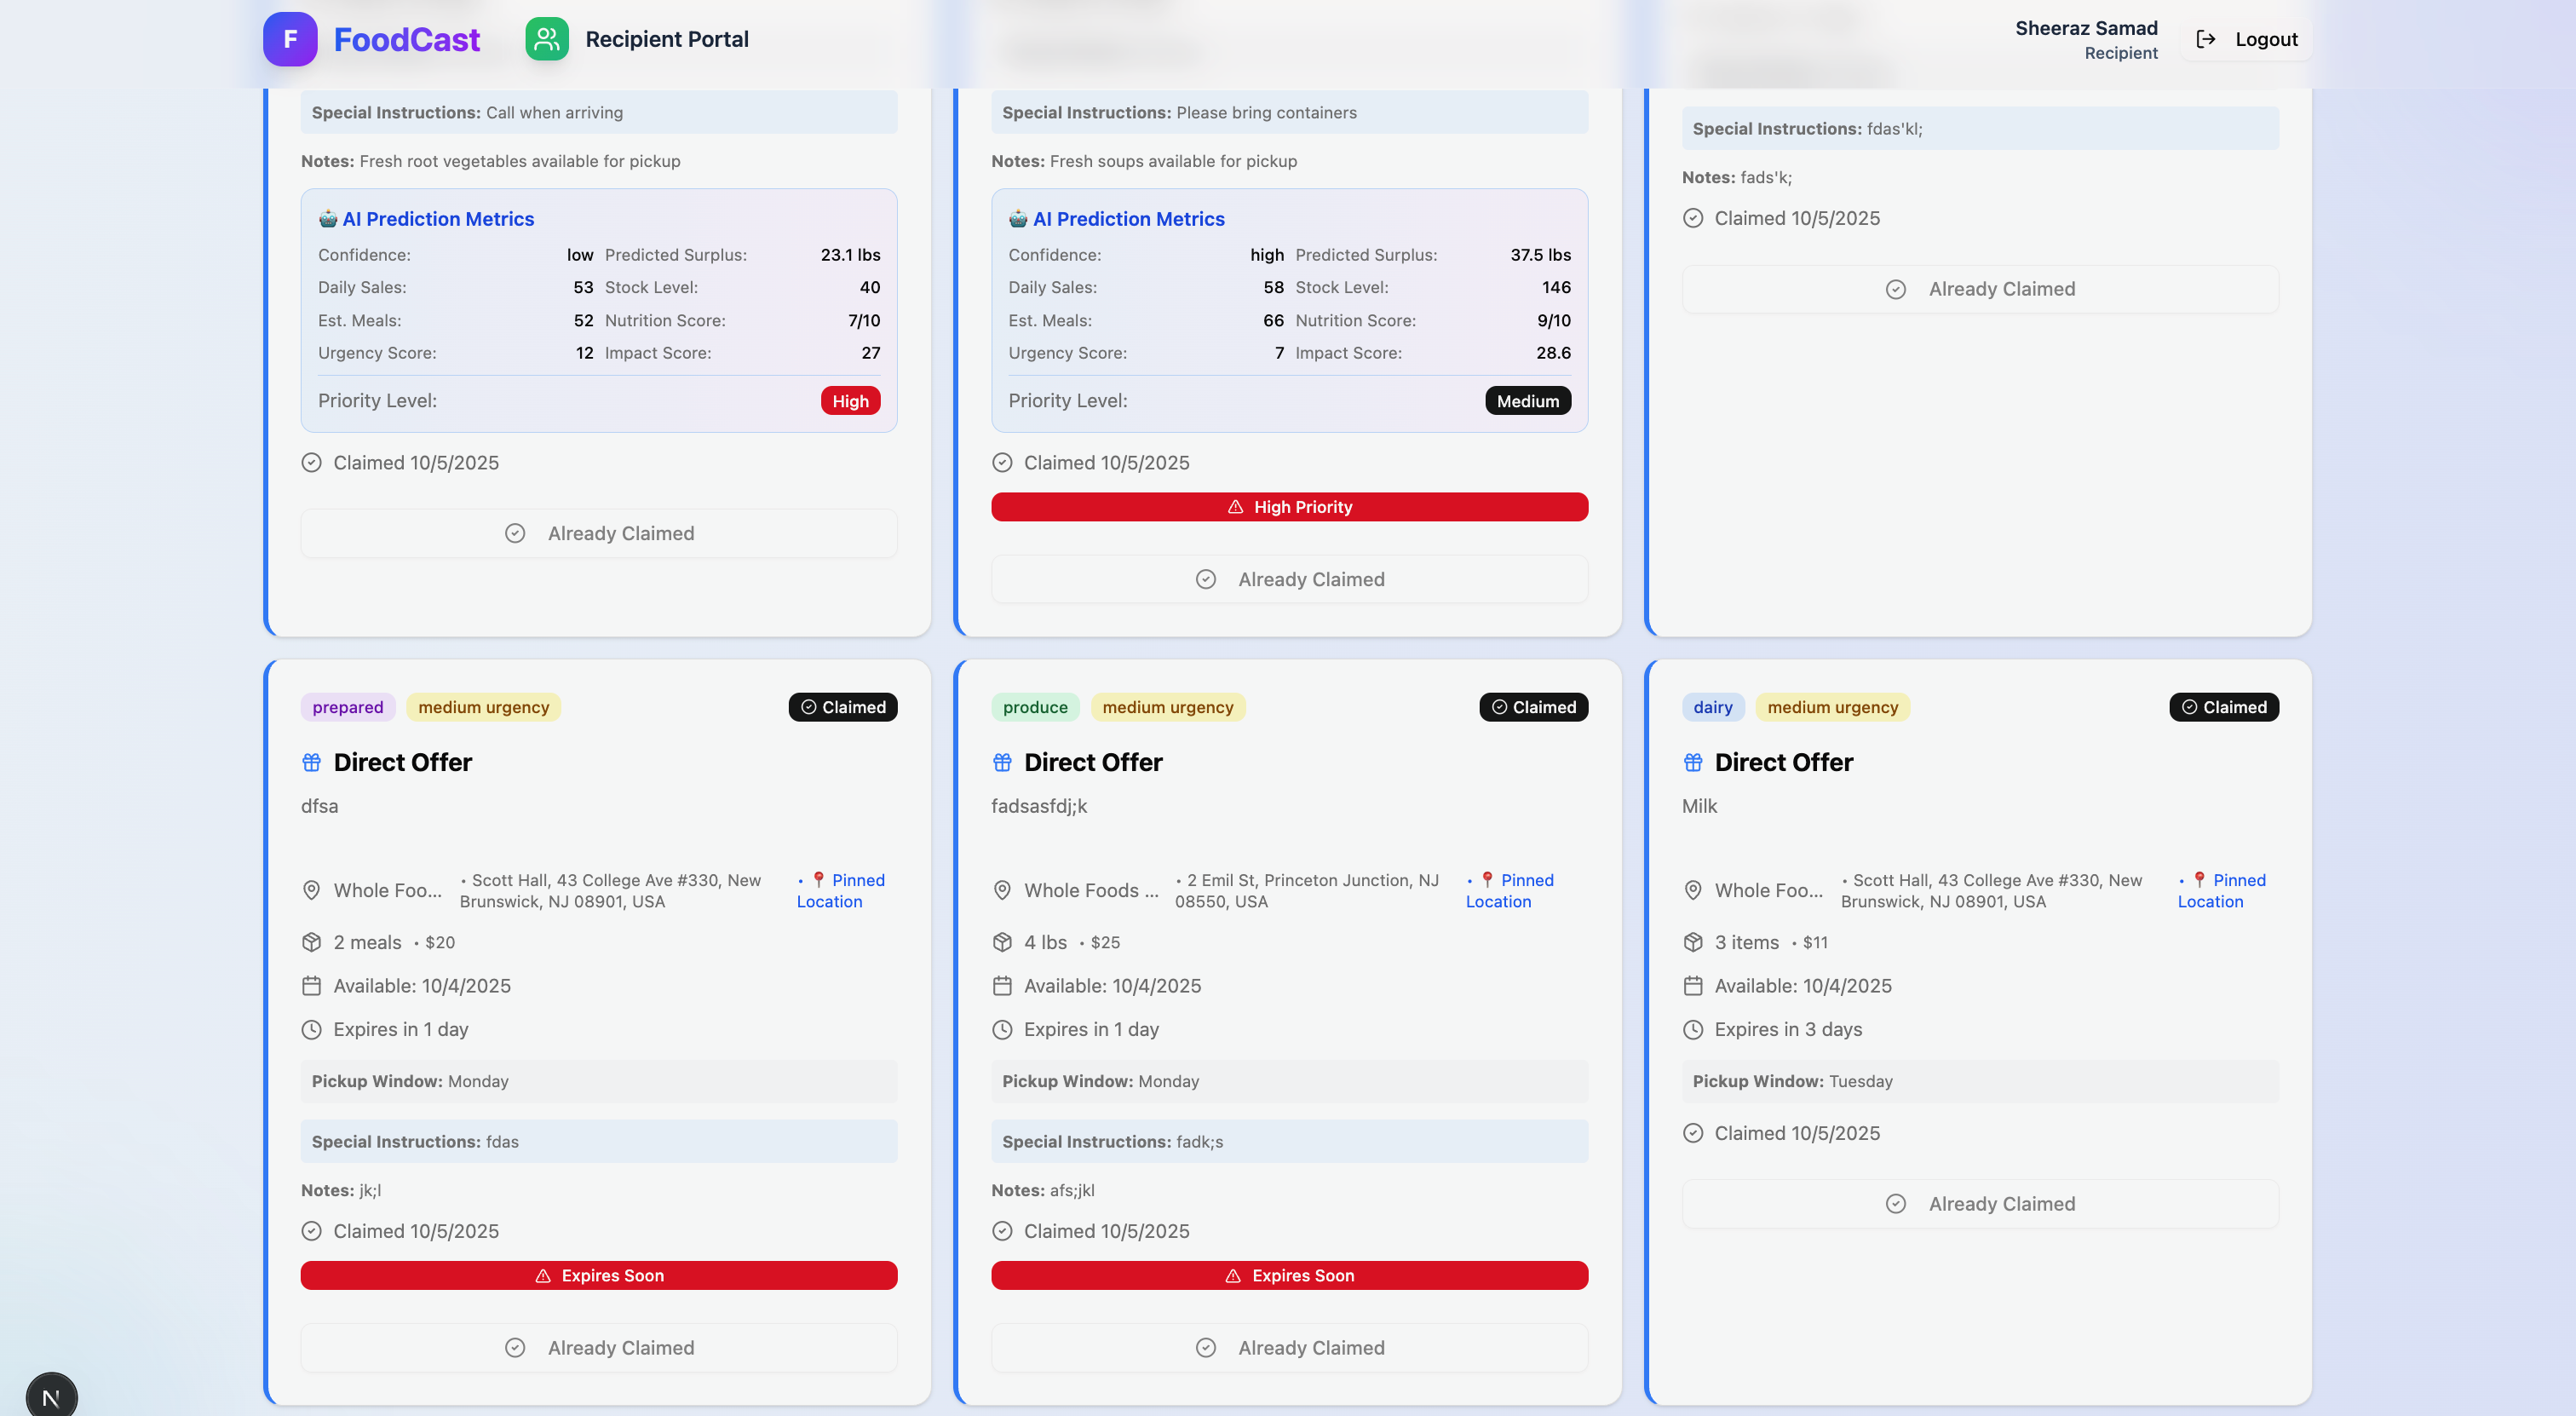Viewport: 2576px width, 1416px height.
Task: Click the red High priority level badge
Action: 850,401
